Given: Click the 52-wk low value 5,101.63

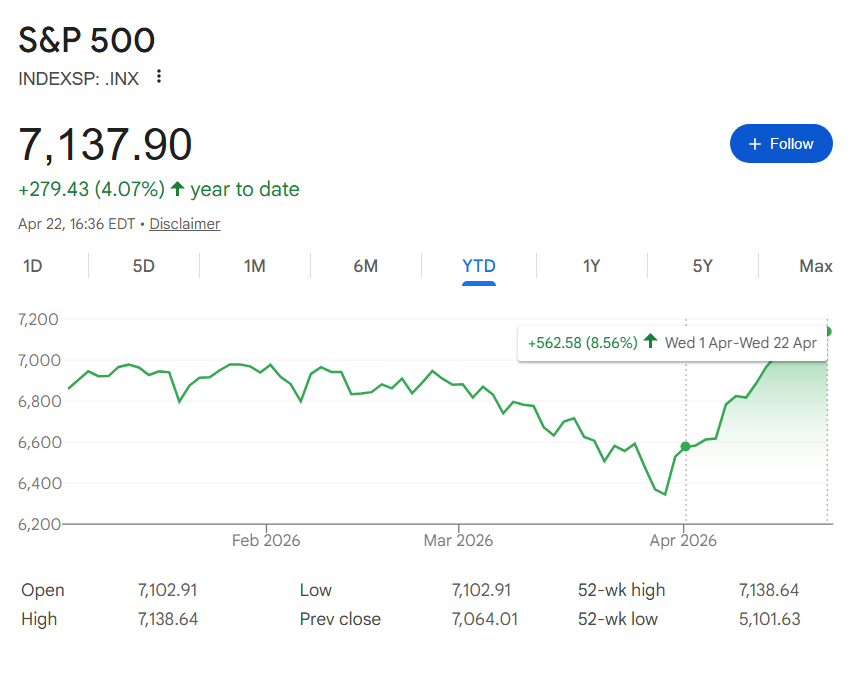Looking at the screenshot, I should coord(769,619).
